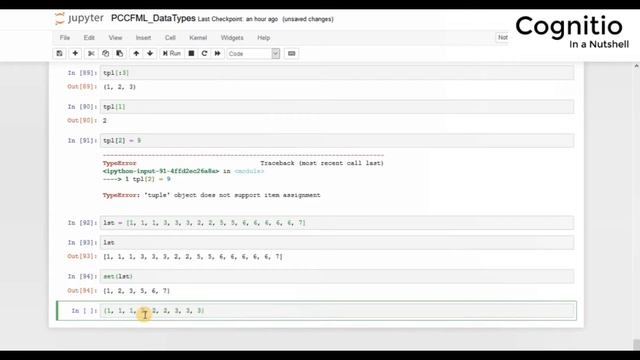Image resolution: width=640 pixels, height=360 pixels.
Task: Insert cell below with plus icon
Action: [x=75, y=53]
